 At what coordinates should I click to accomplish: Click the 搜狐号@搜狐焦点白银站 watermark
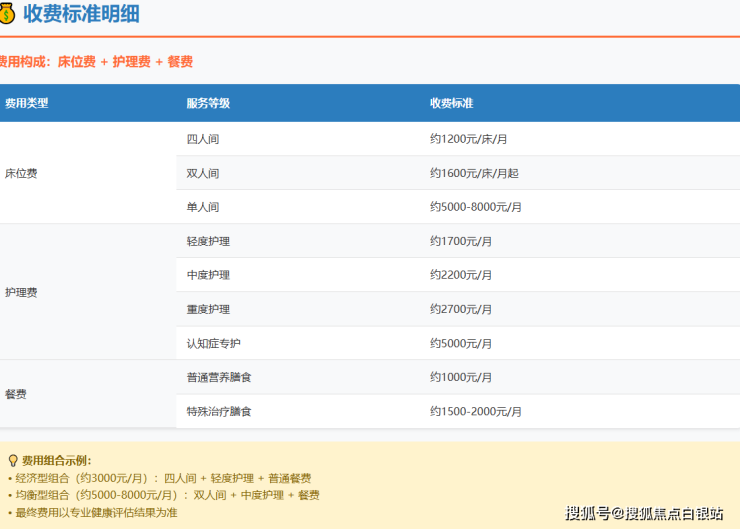(x=644, y=513)
